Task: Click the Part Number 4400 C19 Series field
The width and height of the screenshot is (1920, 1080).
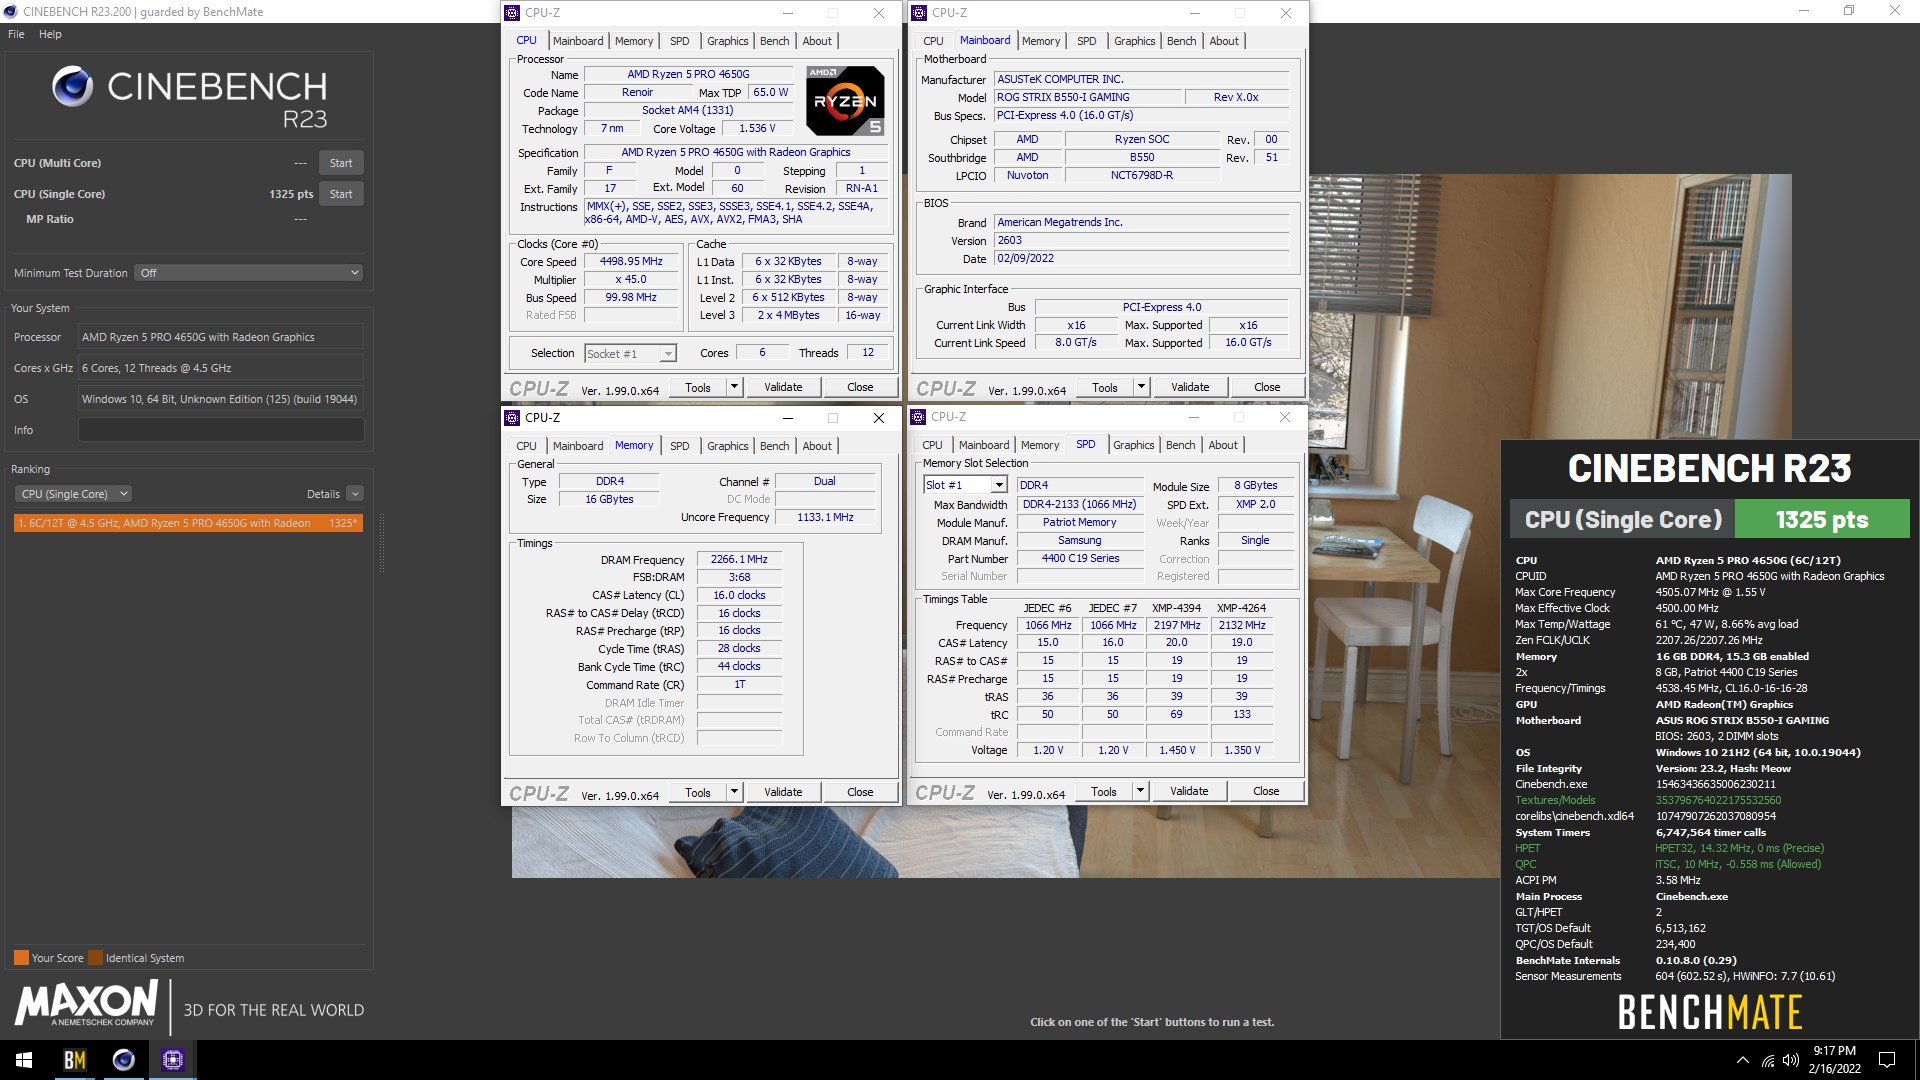Action: click(1080, 558)
